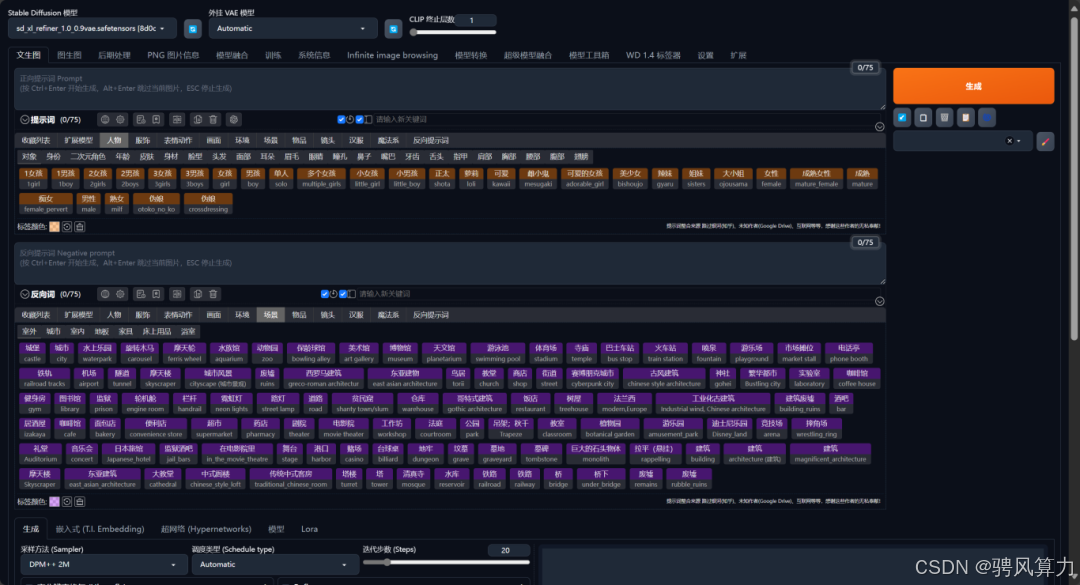Click square icon under 生成 button
Viewport: 1080px width, 585px height.
tap(923, 118)
